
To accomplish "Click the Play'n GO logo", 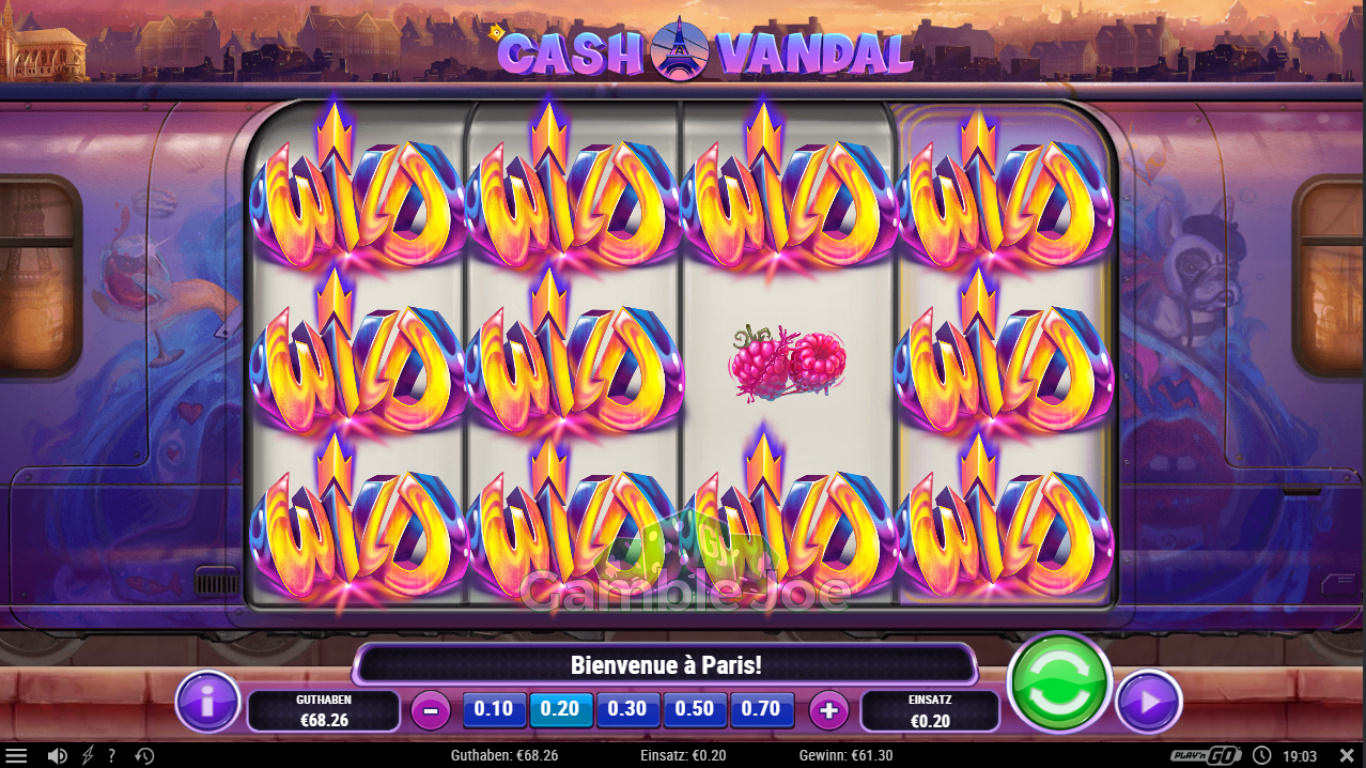I will [x=1206, y=756].
